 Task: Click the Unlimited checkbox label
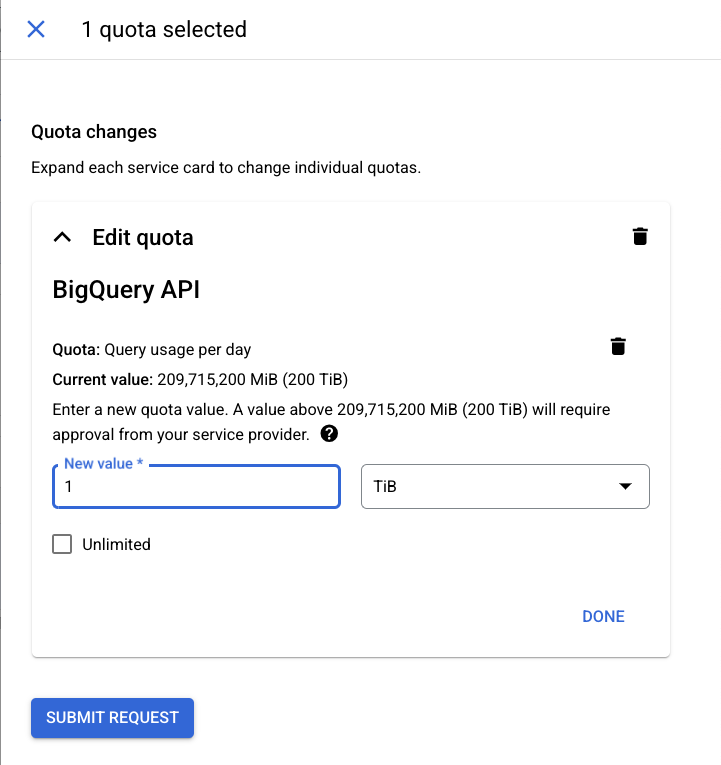116,544
